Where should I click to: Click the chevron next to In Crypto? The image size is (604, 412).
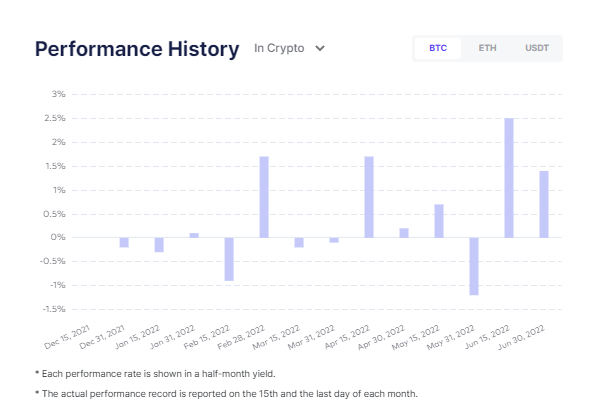[x=320, y=49]
